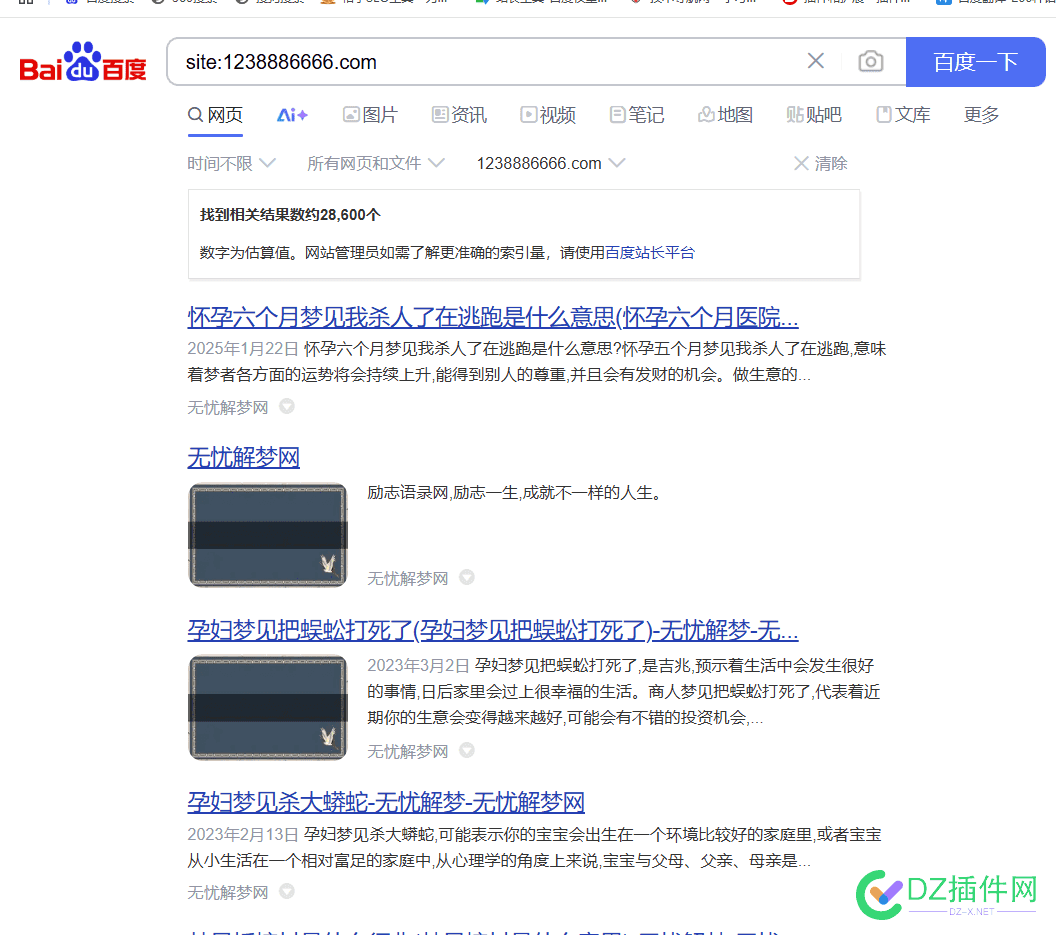Click 无忧解梦网 source under 大蟒蛇 result
The width and height of the screenshot is (1056, 935).
(228, 893)
